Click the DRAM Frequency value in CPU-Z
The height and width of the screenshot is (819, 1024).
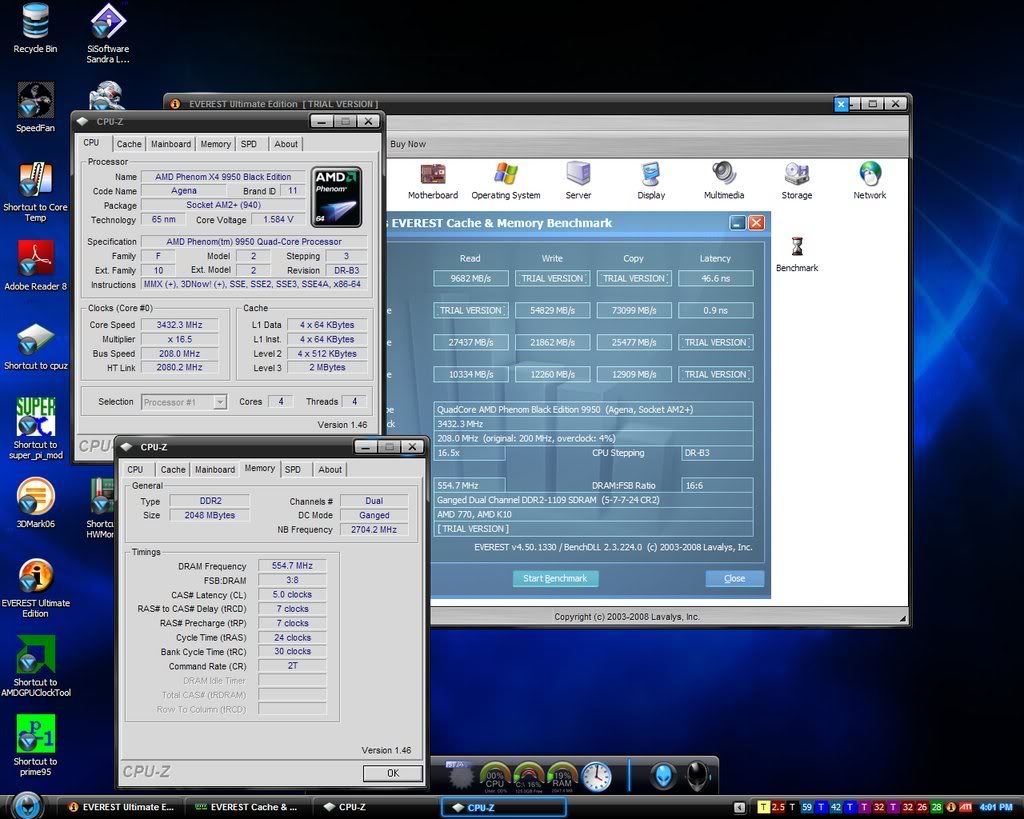pos(292,566)
